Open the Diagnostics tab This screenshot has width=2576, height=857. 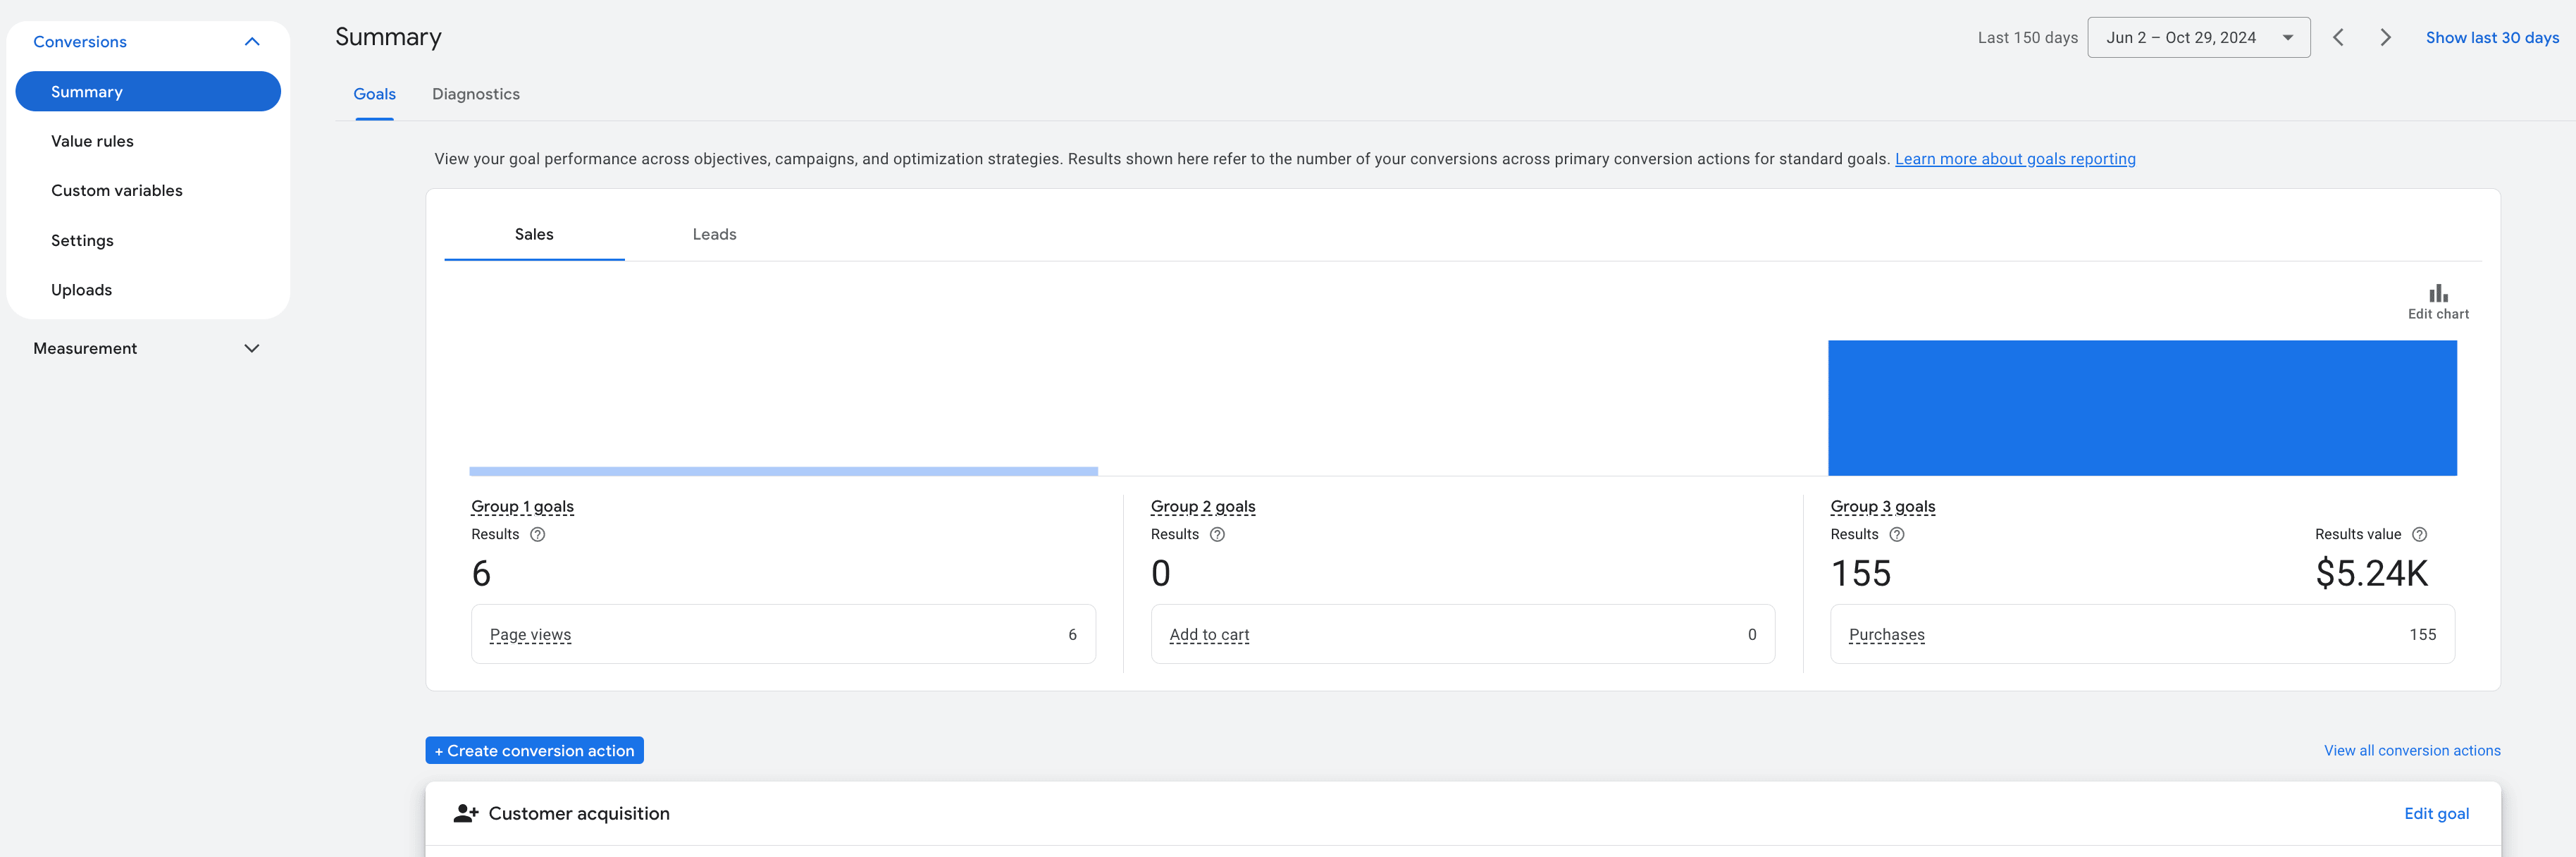point(476,94)
